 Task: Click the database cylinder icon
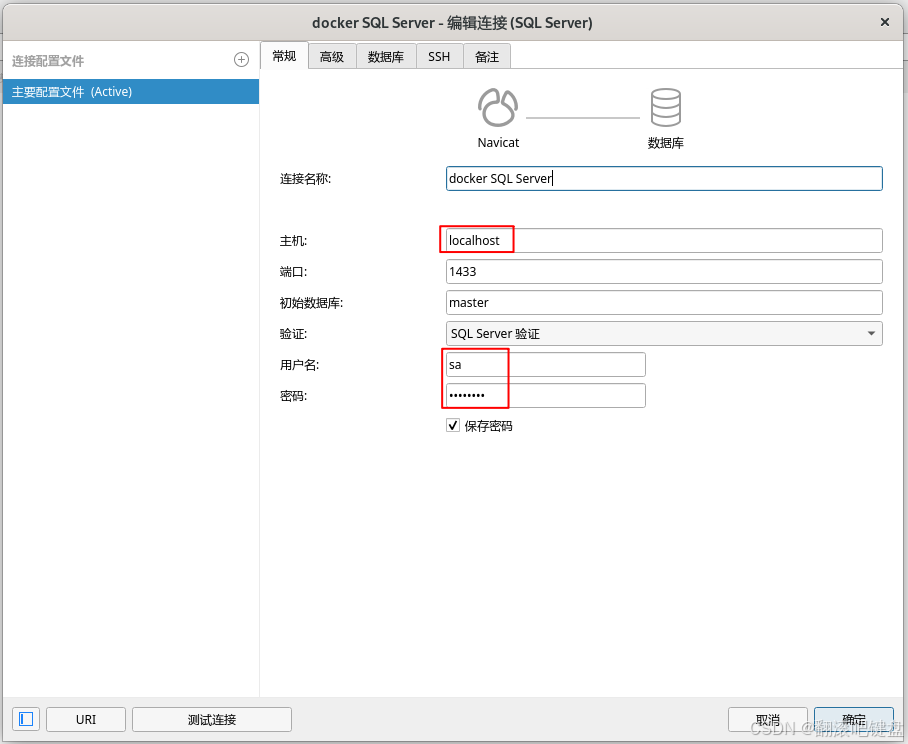click(x=665, y=107)
